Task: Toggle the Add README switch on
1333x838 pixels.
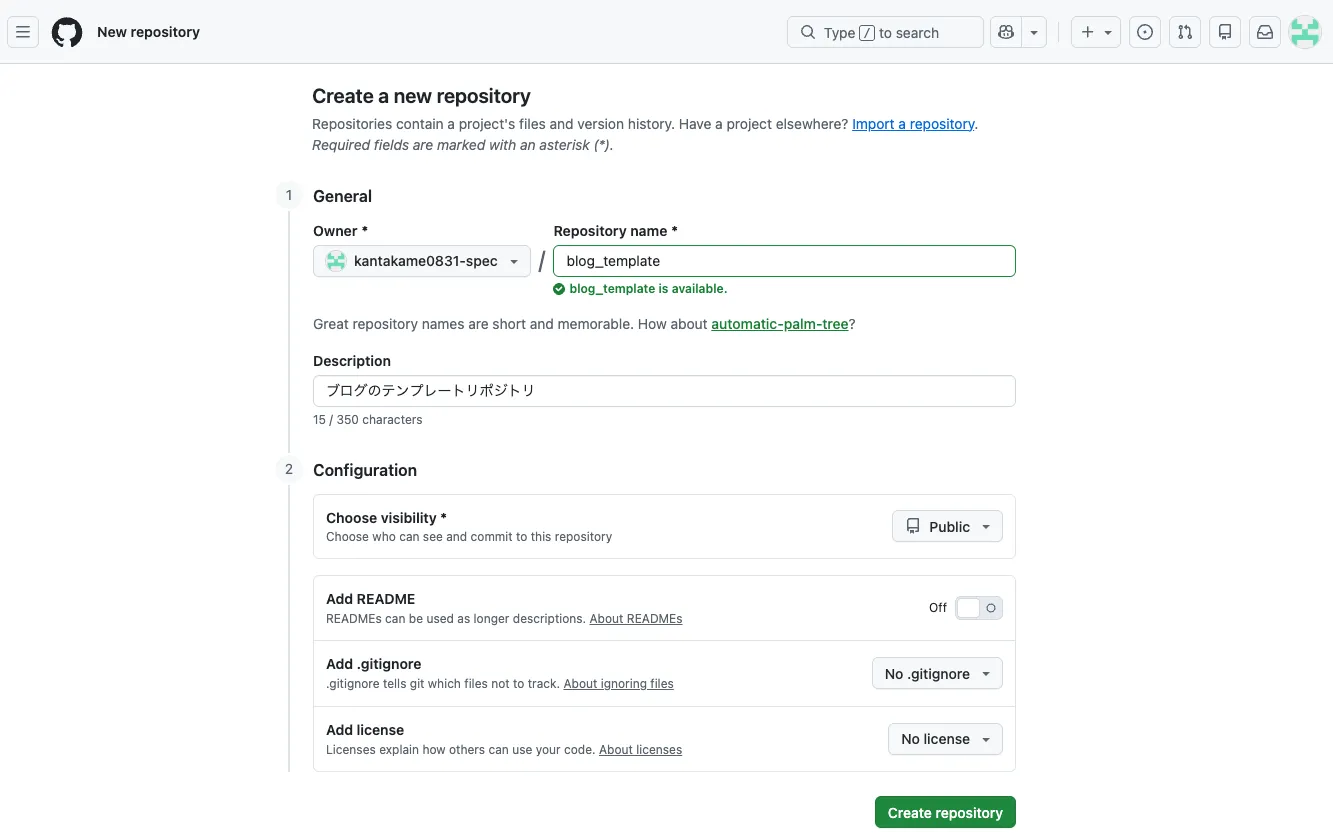Action: tap(978, 608)
